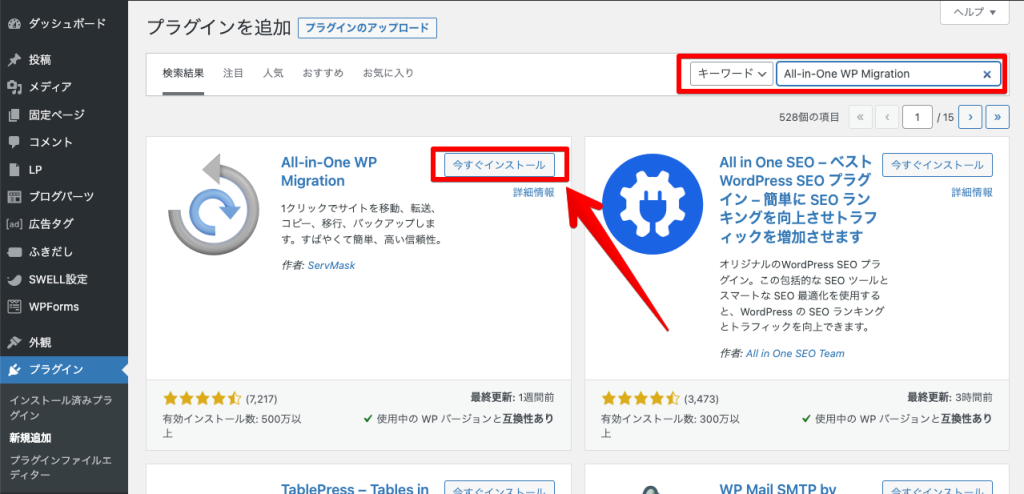The image size is (1024, 494).
Task: Click the SWELL設定 wave icon
Action: [x=14, y=279]
